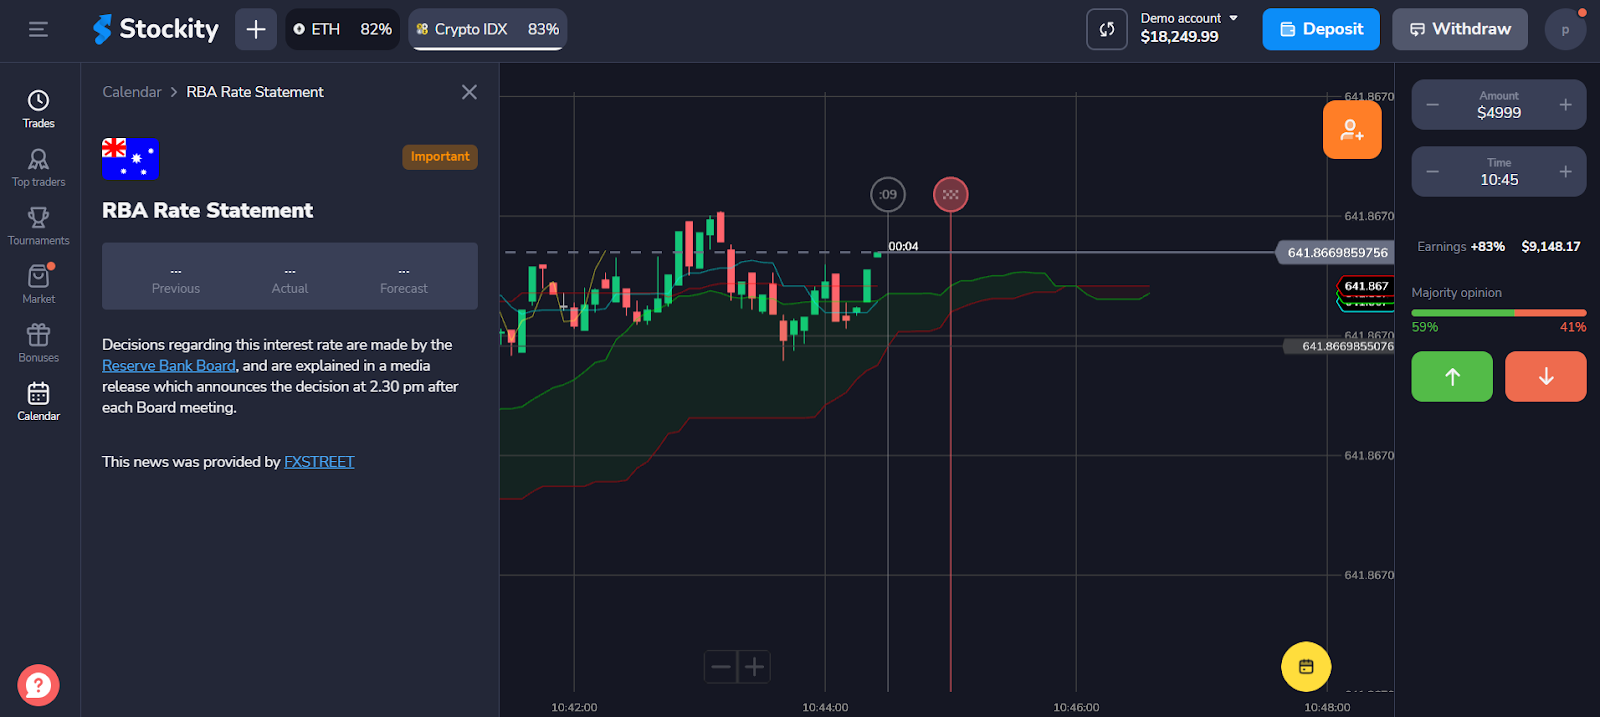Switch to the ETH asset tab
Image resolution: width=1600 pixels, height=717 pixels.
point(342,29)
